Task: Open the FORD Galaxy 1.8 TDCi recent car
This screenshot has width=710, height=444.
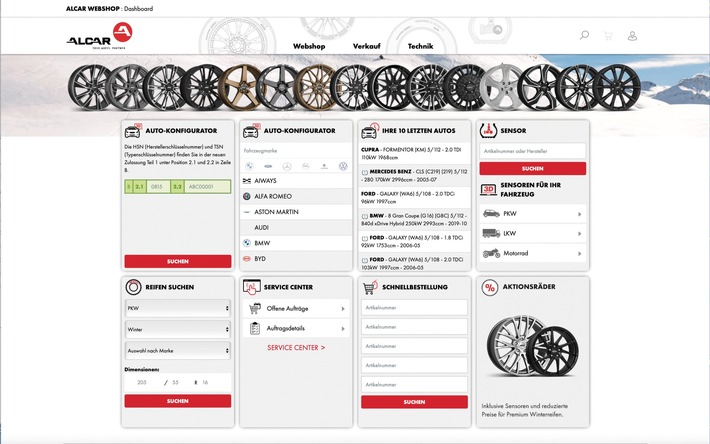Action: 414,241
